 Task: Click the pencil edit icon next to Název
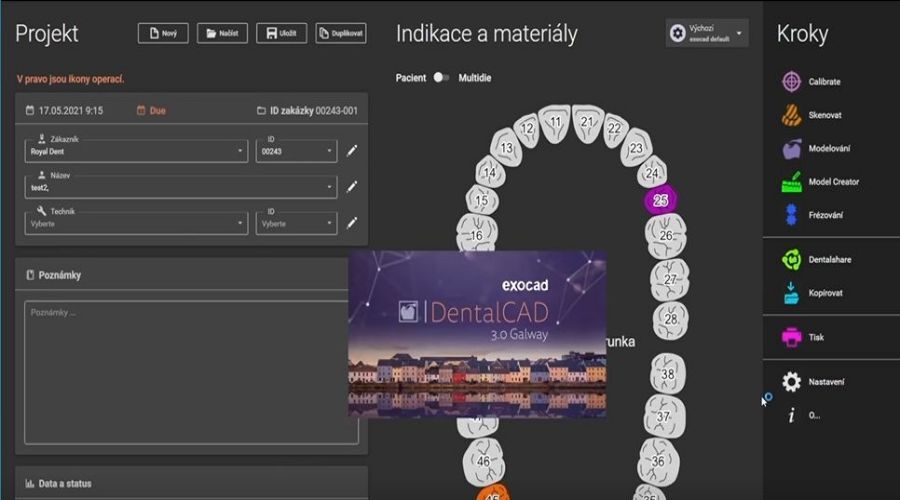coord(352,187)
